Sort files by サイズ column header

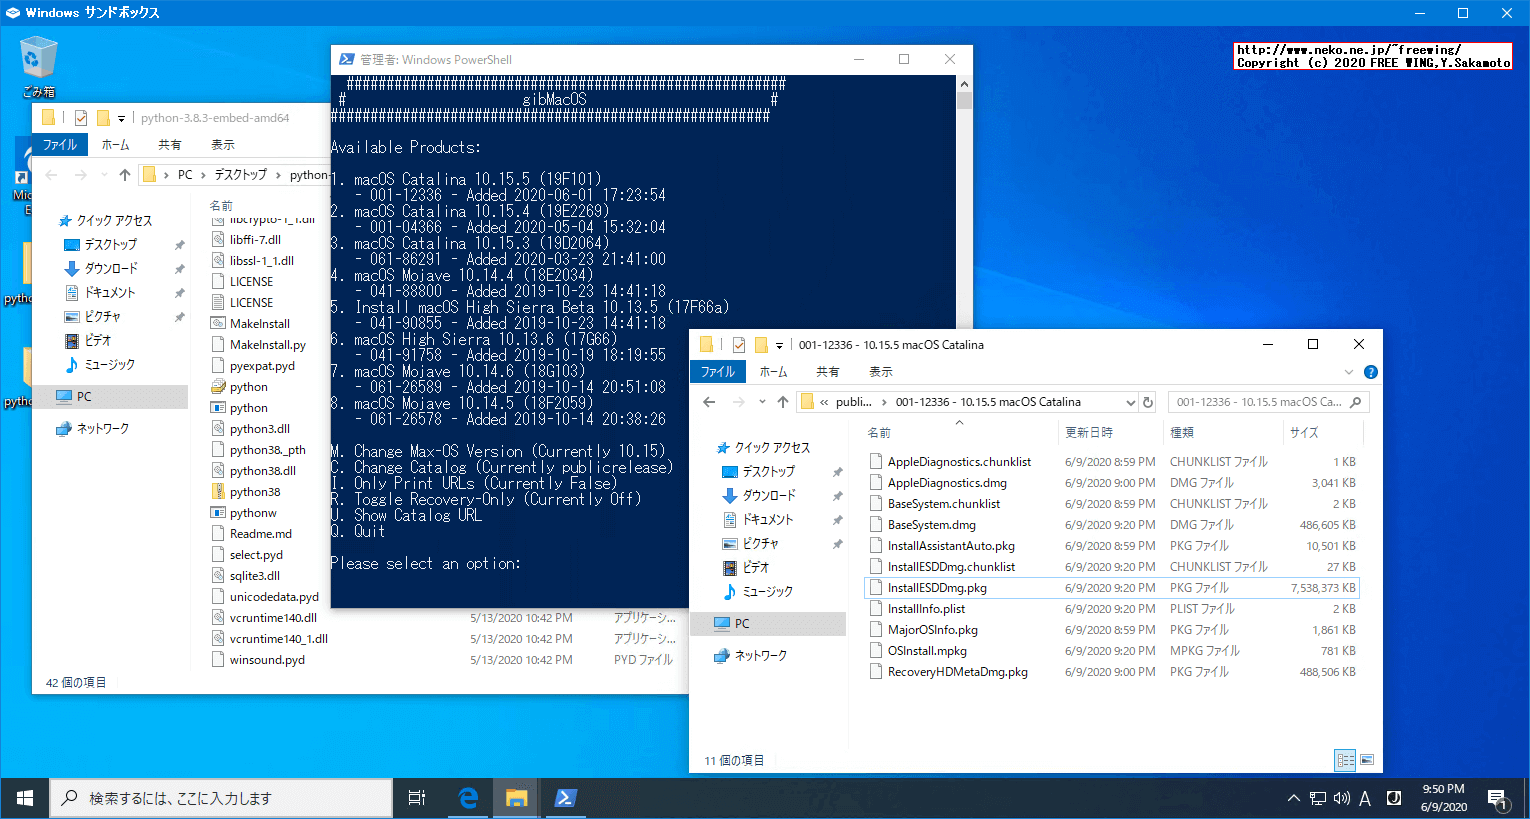click(x=1304, y=432)
